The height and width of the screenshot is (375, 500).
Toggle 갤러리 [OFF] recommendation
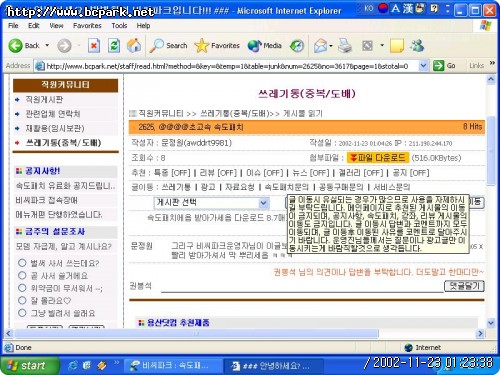click(361, 173)
